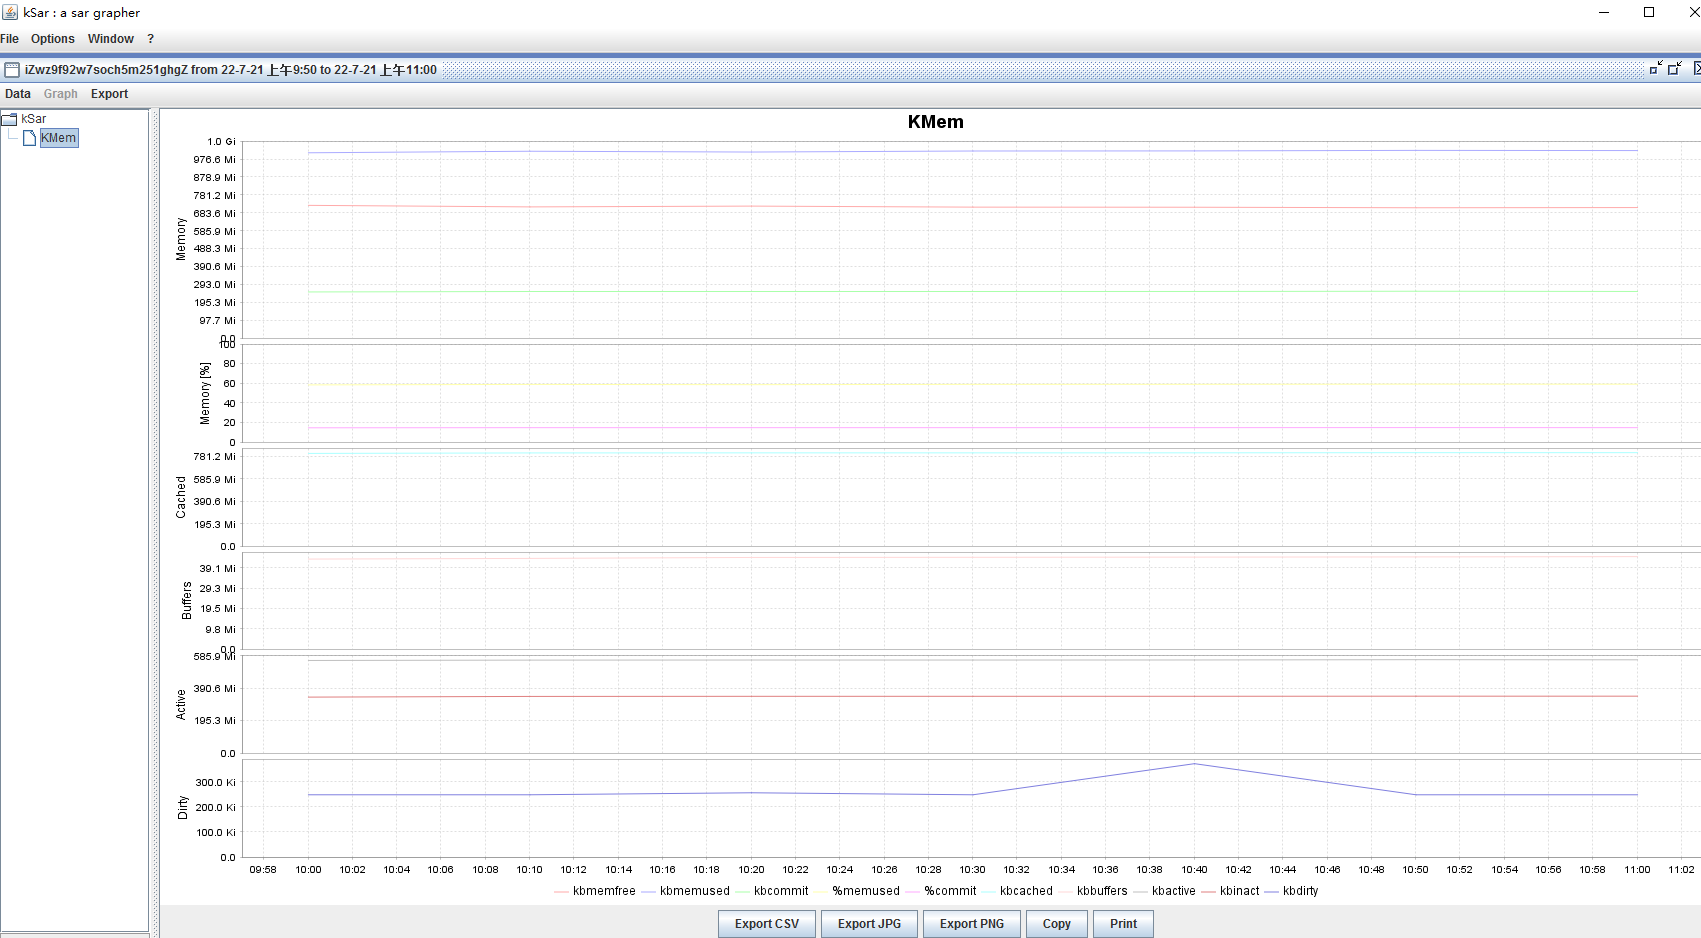Click the Buffers axis label
This screenshot has height=938, width=1701.
coord(186,601)
